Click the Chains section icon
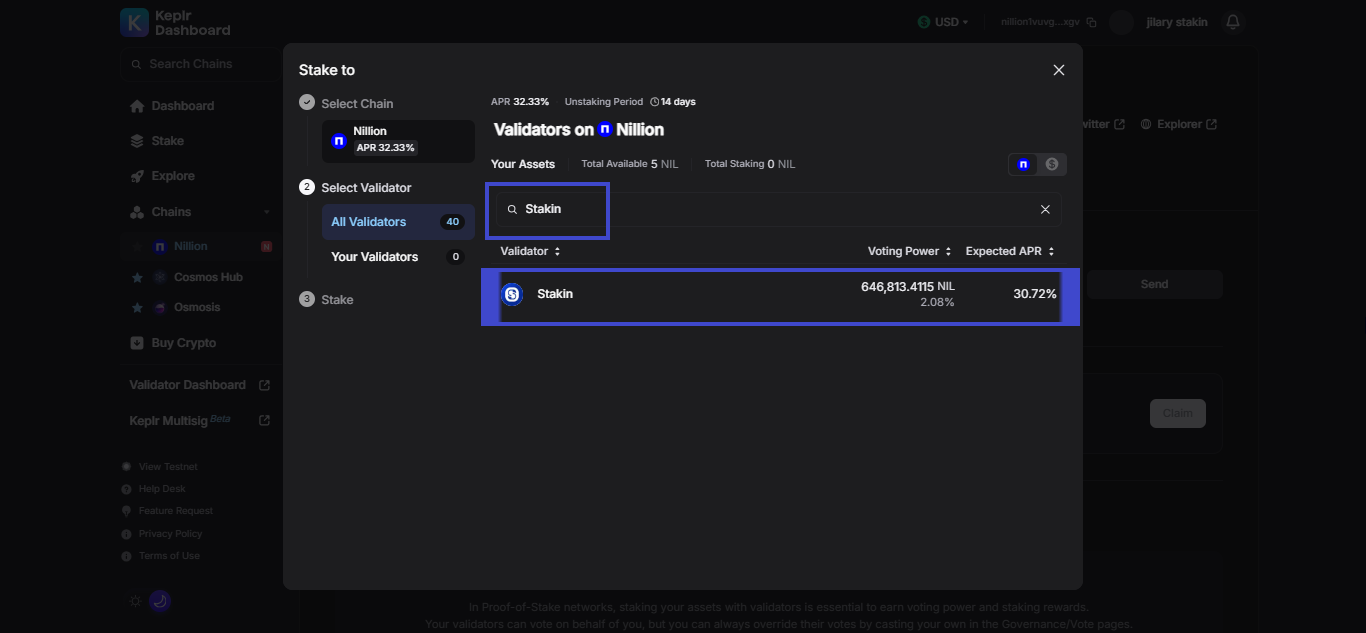The image size is (1366, 633). [x=137, y=212]
